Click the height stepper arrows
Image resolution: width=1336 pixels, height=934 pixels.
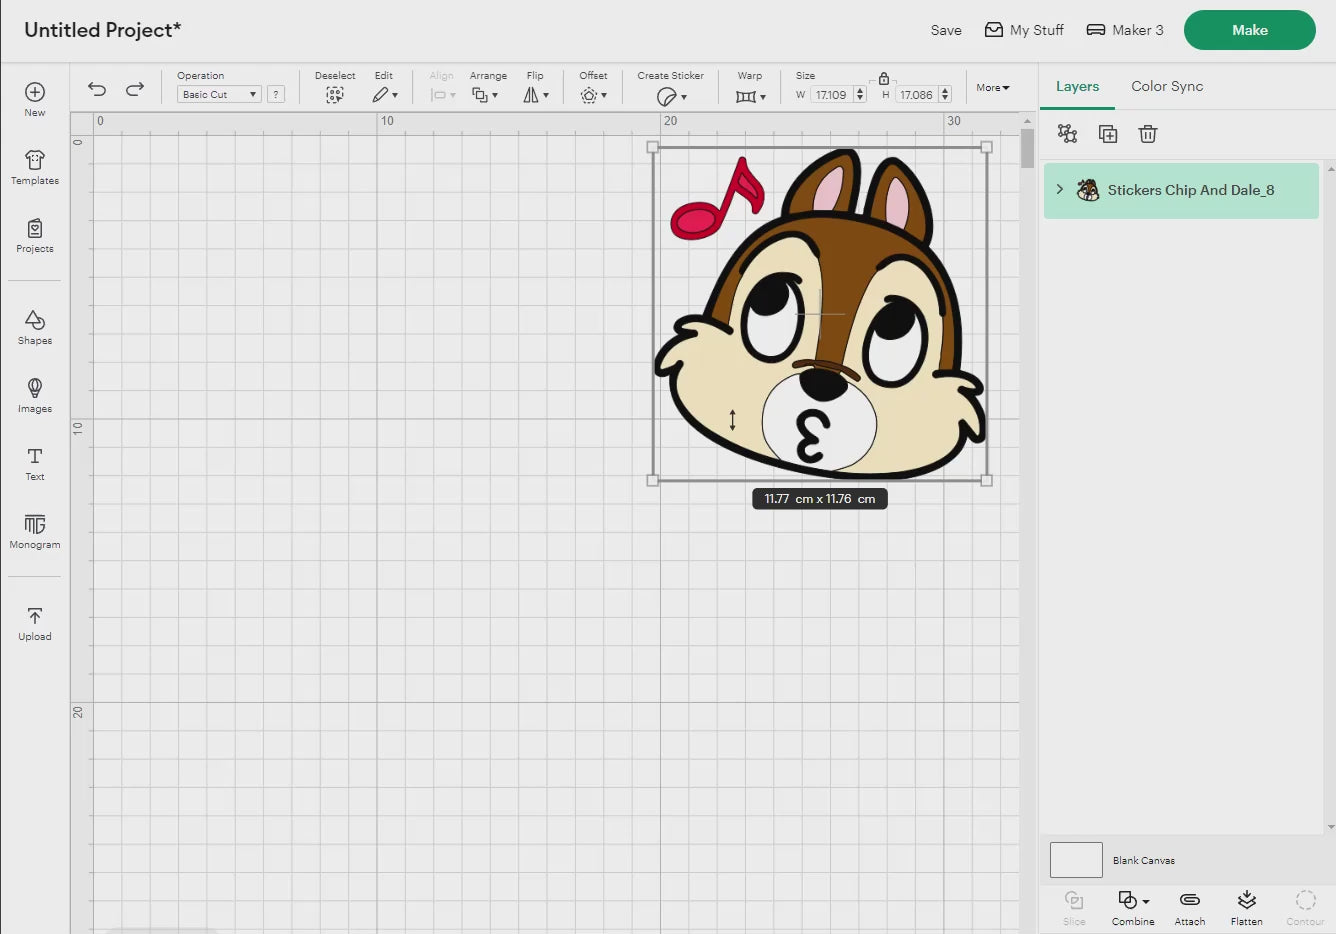coord(945,95)
